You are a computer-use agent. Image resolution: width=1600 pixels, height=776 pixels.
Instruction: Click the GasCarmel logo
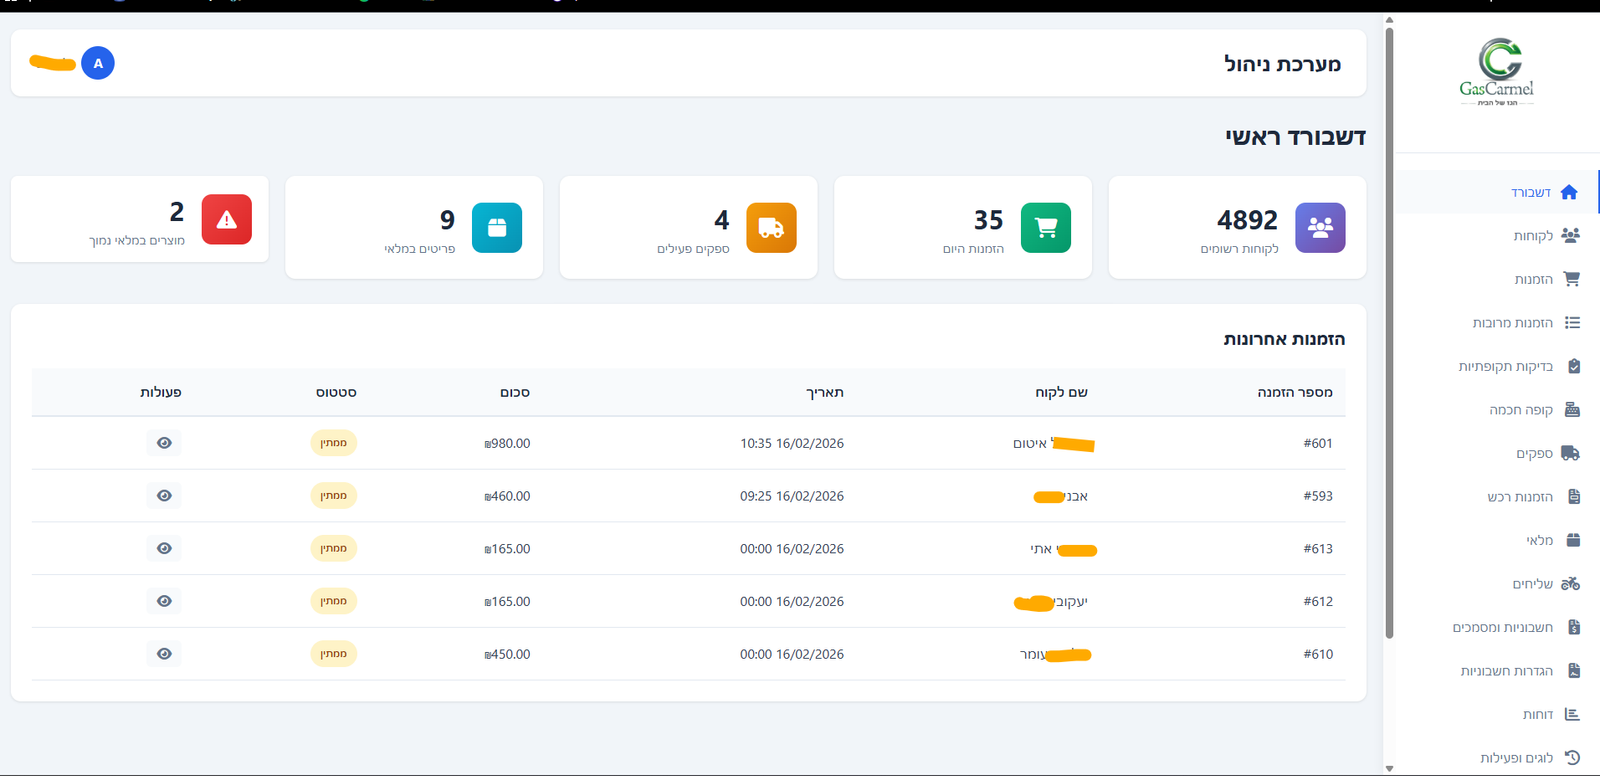pos(1496,72)
